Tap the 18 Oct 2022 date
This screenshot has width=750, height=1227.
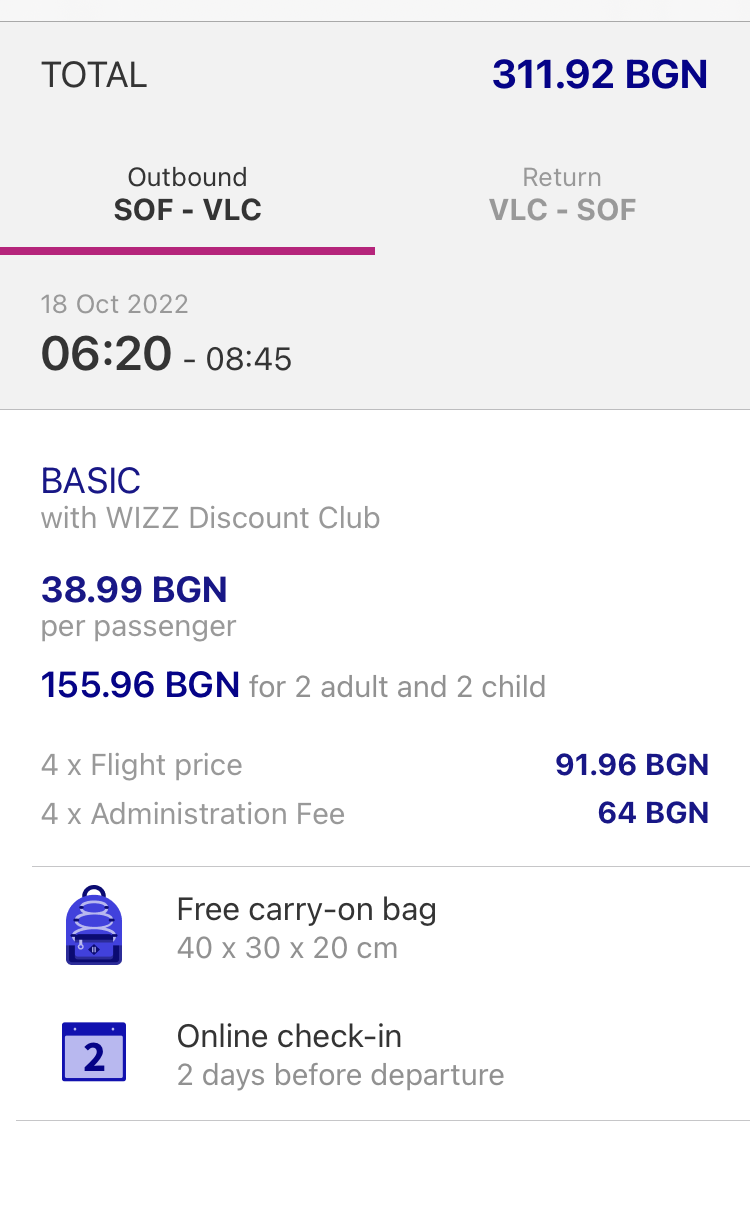click(x=114, y=304)
